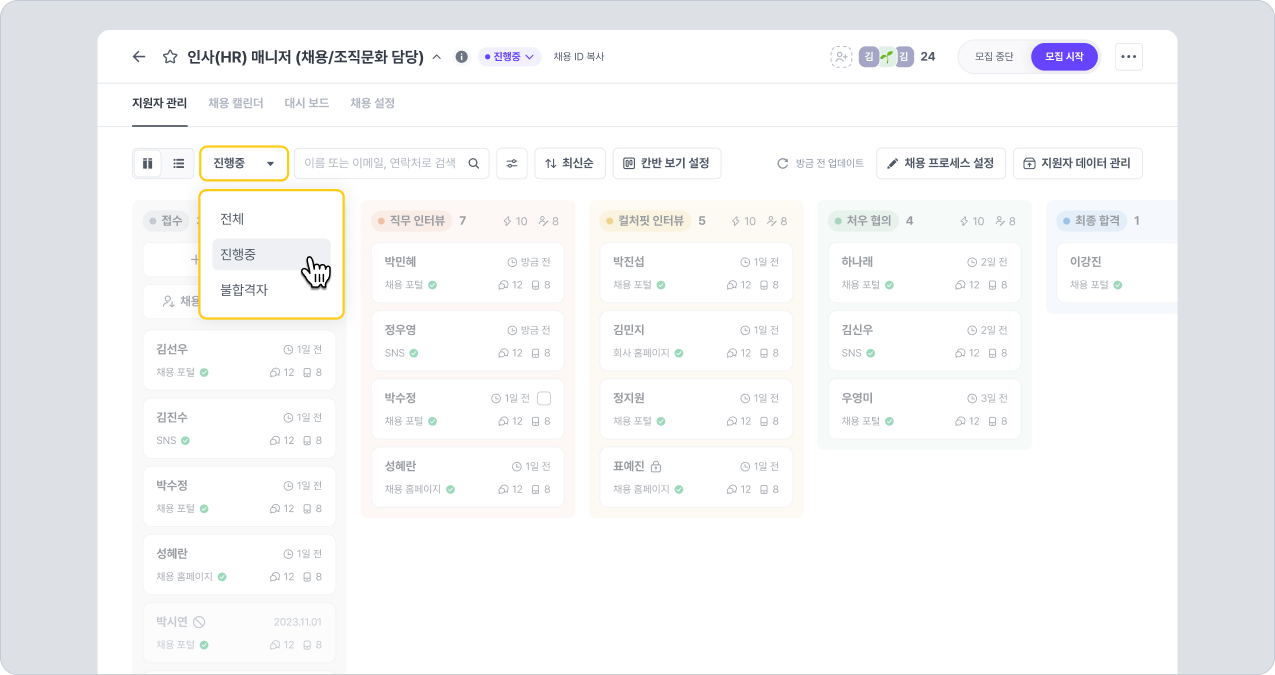Image resolution: width=1275 pixels, height=675 pixels.
Task: Click the refresh icon near 방금 전 업데이트
Action: pyautogui.click(x=783, y=163)
